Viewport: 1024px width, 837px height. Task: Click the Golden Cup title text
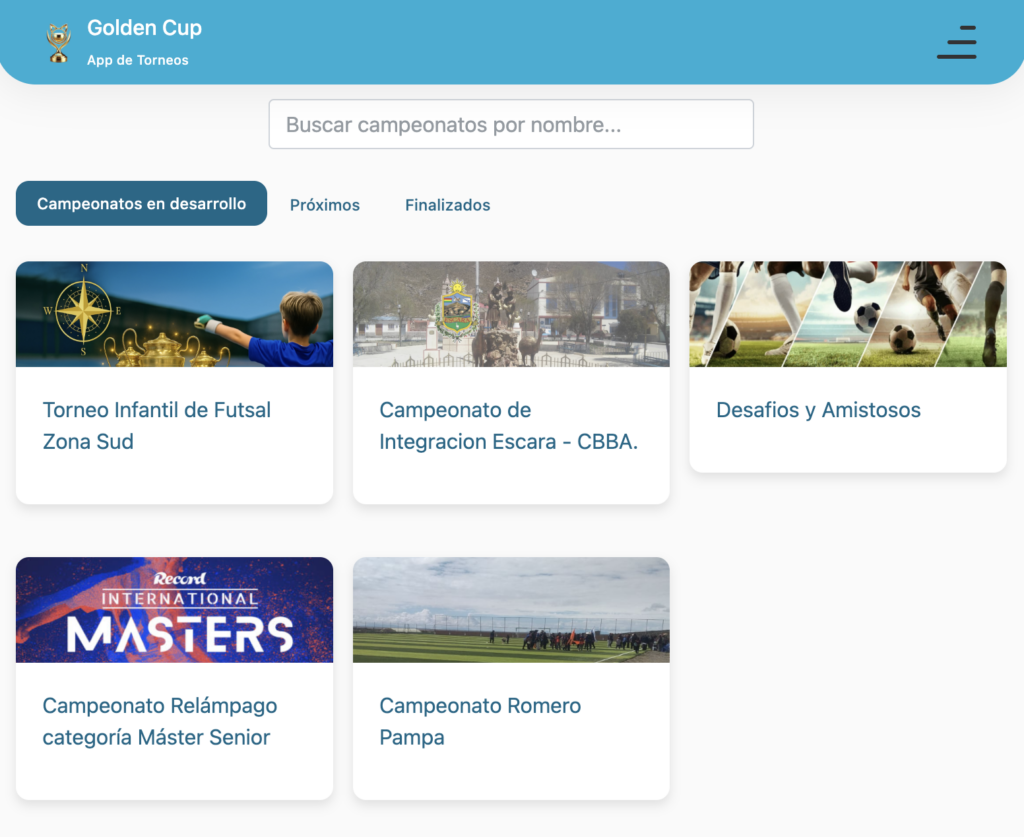(x=144, y=27)
